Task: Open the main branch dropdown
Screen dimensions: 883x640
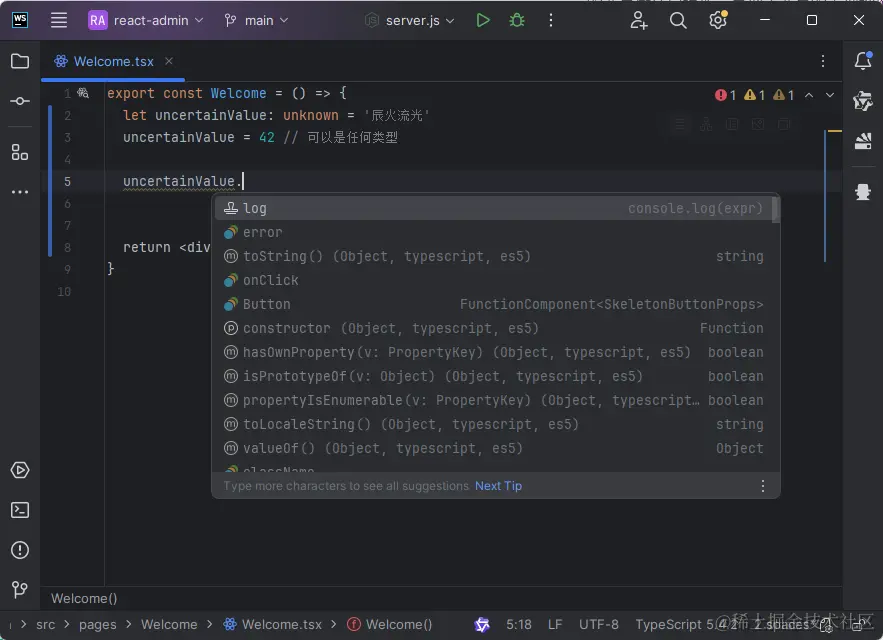Action: [256, 20]
